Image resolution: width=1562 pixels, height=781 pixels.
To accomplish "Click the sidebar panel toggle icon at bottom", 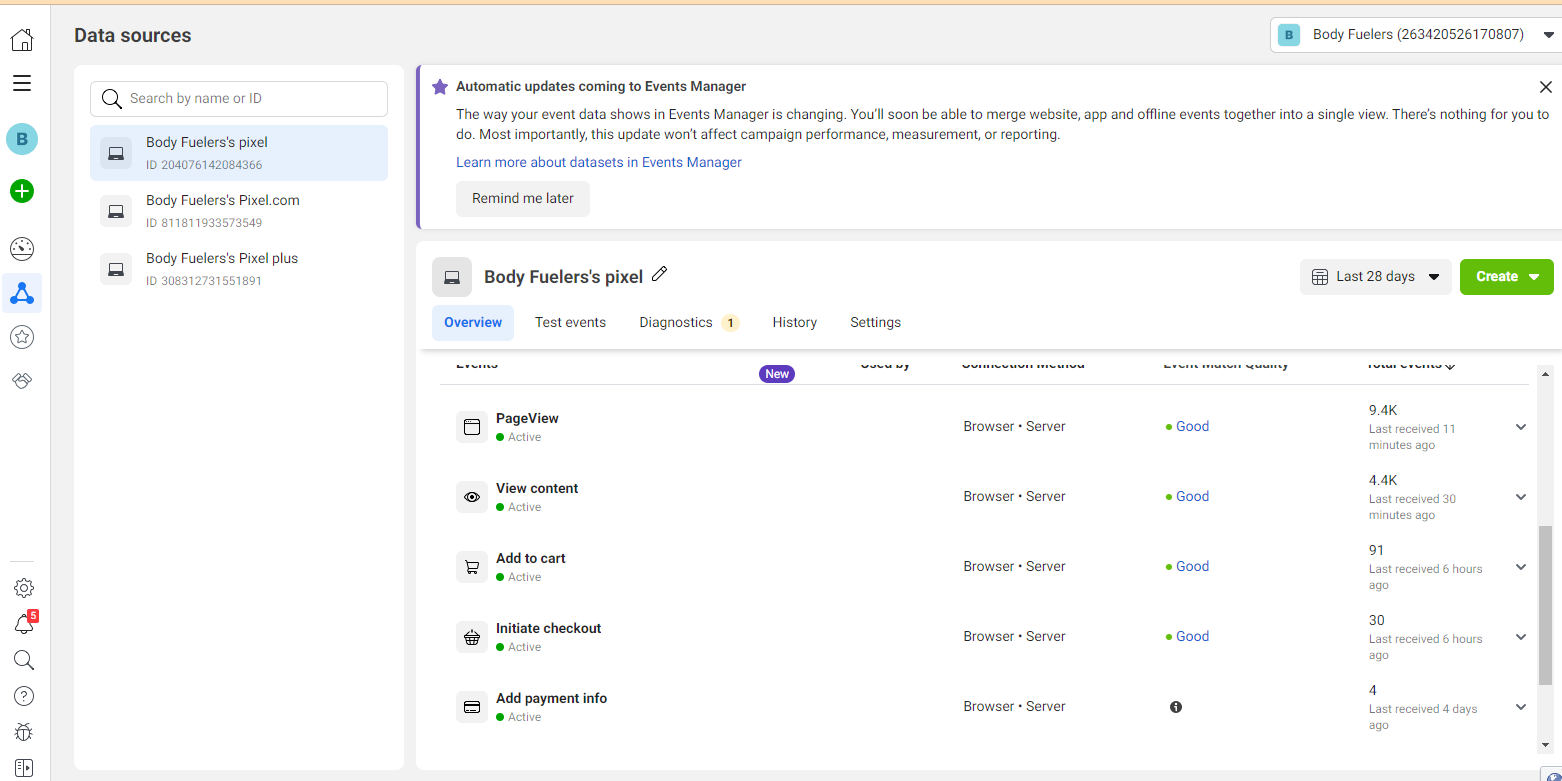I will click(24, 767).
